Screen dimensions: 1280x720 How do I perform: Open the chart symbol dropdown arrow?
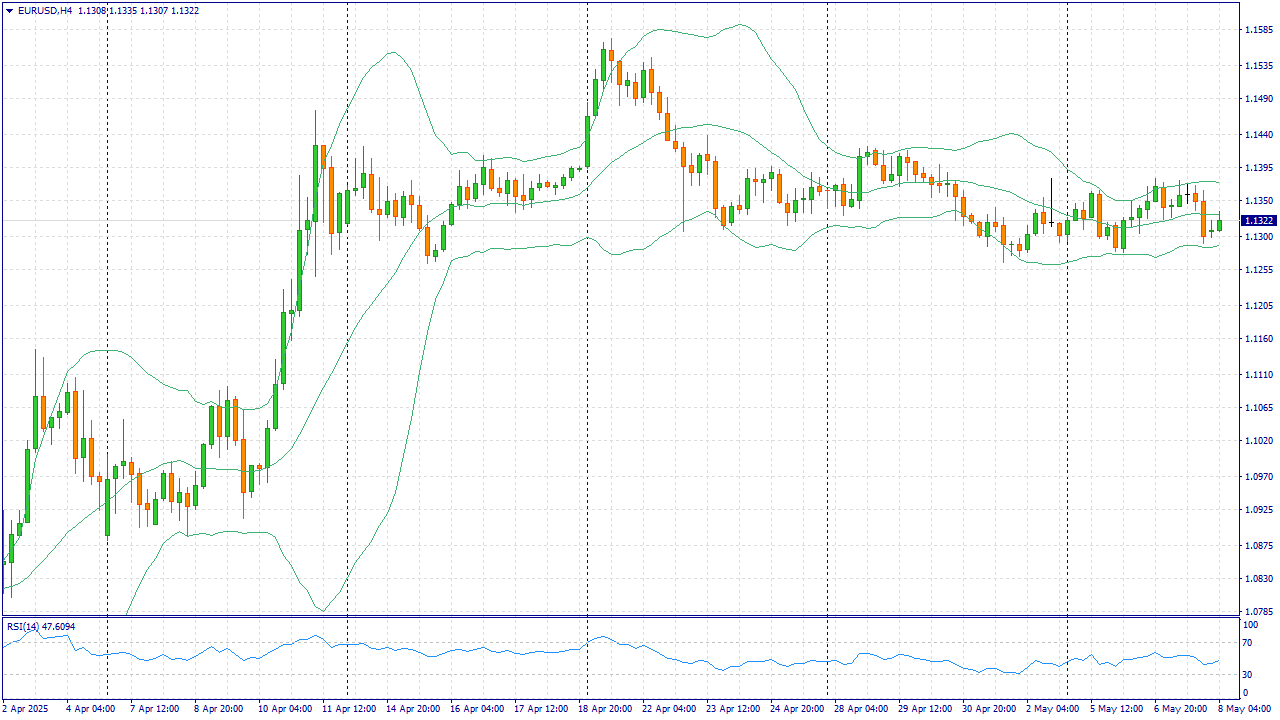click(x=10, y=10)
